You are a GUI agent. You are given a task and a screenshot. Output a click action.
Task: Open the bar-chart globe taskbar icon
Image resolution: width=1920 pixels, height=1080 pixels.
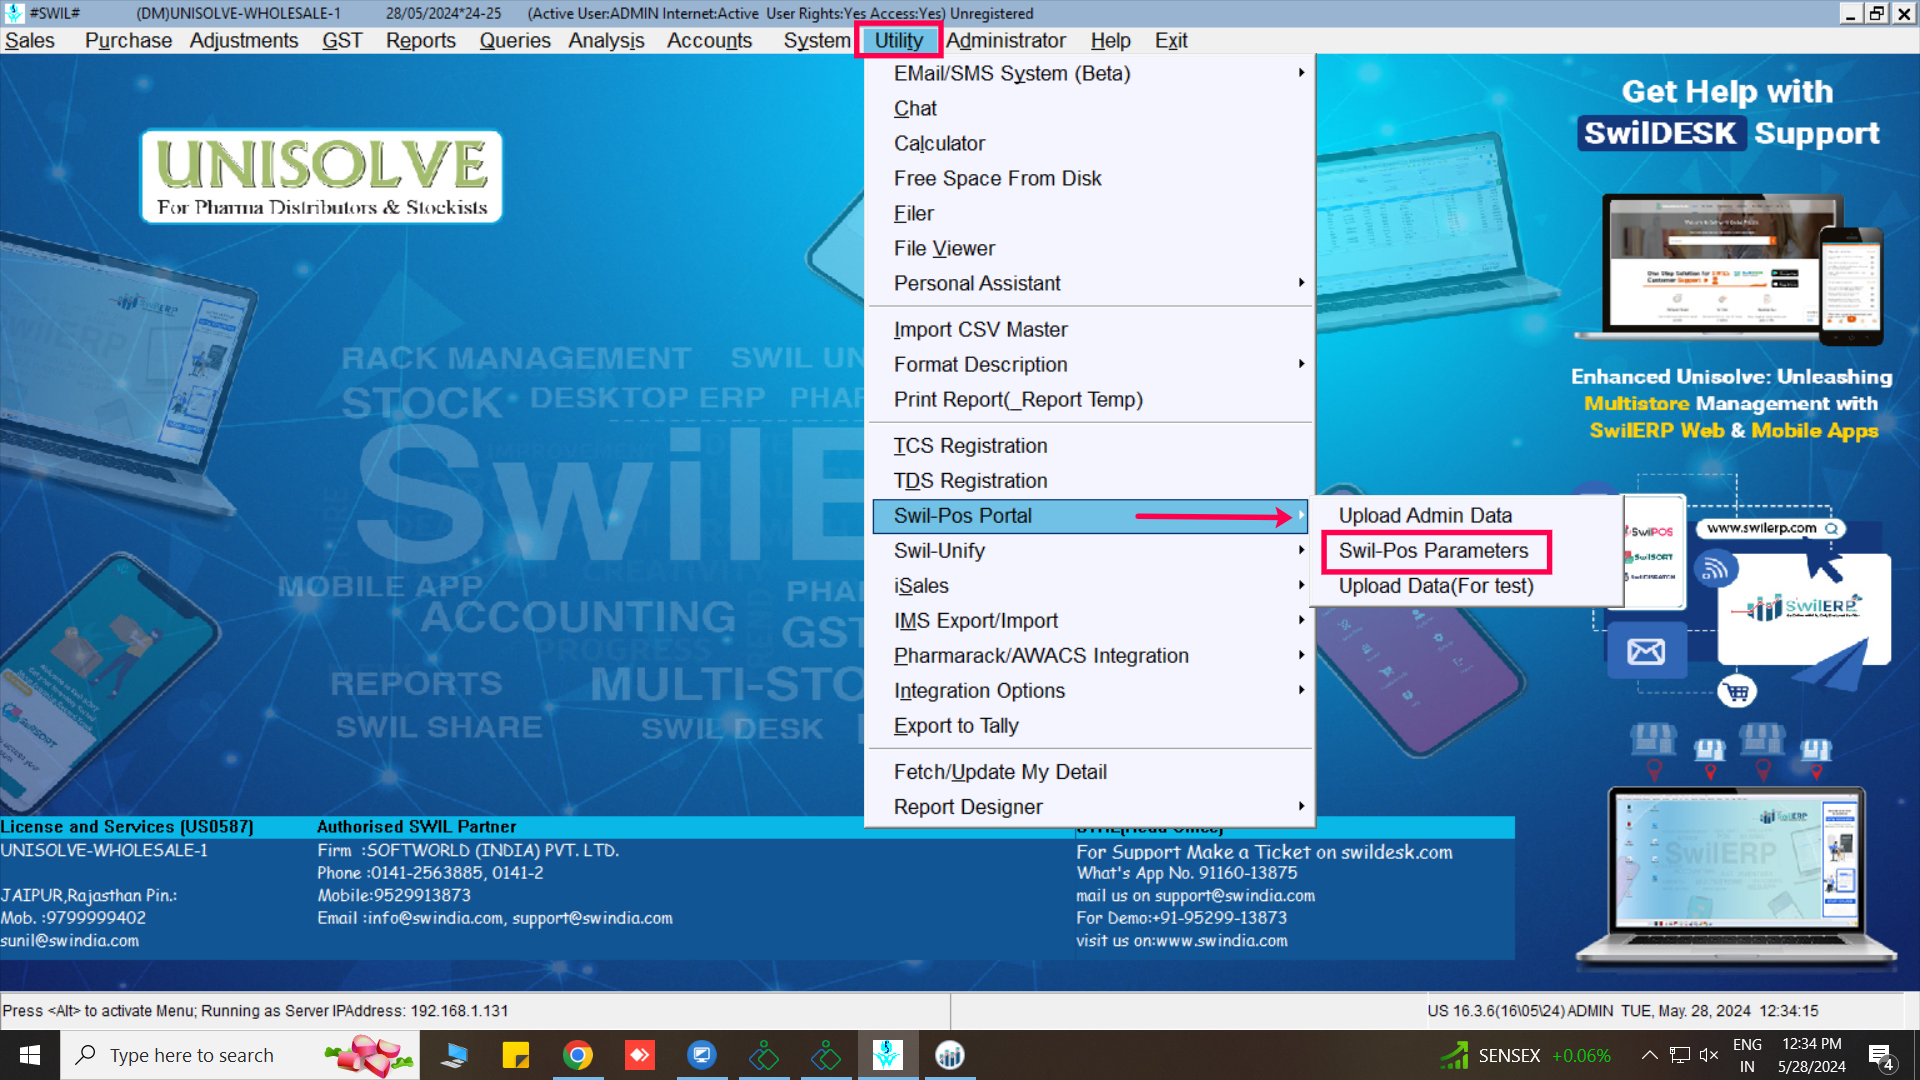950,1055
